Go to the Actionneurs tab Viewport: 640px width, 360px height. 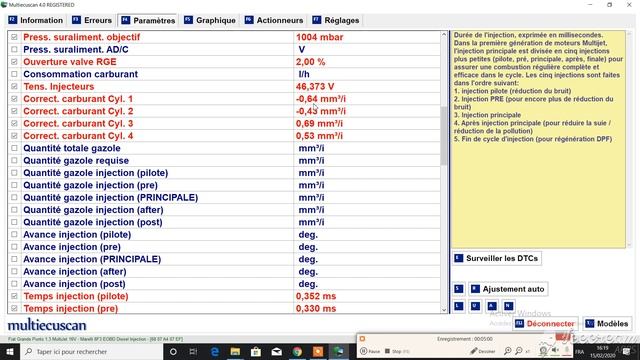tap(274, 20)
